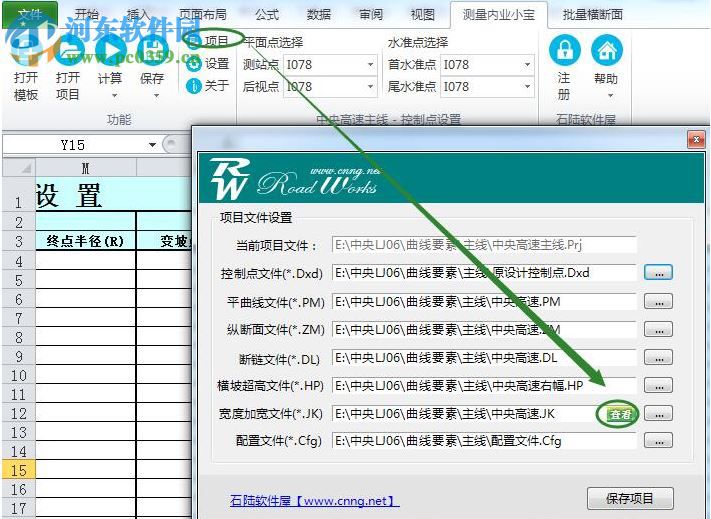Browse for 配置文件(*.Cfg)

pos(658,441)
